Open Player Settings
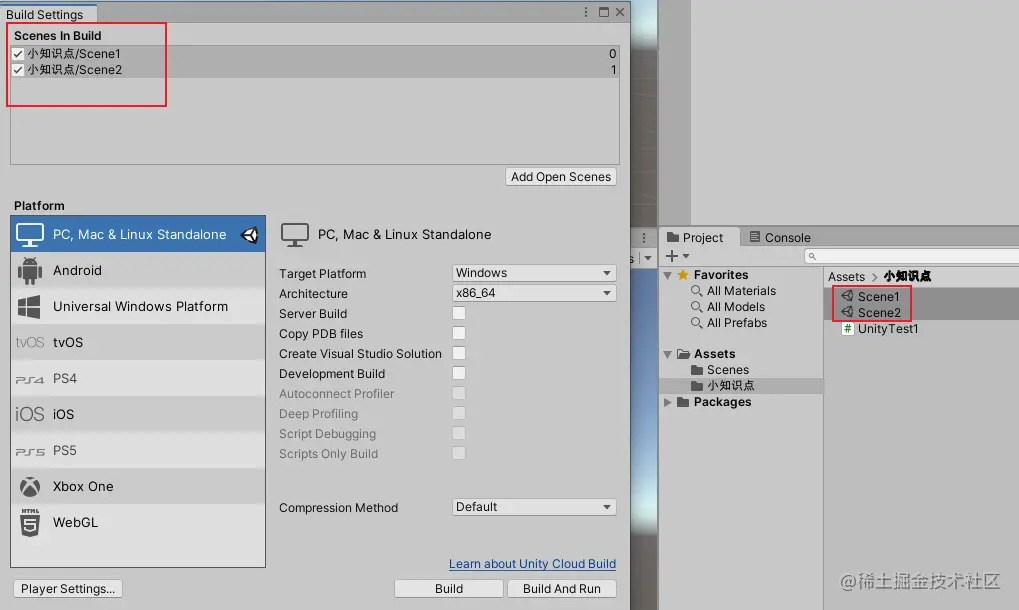Viewport: 1019px width, 610px height. click(68, 589)
